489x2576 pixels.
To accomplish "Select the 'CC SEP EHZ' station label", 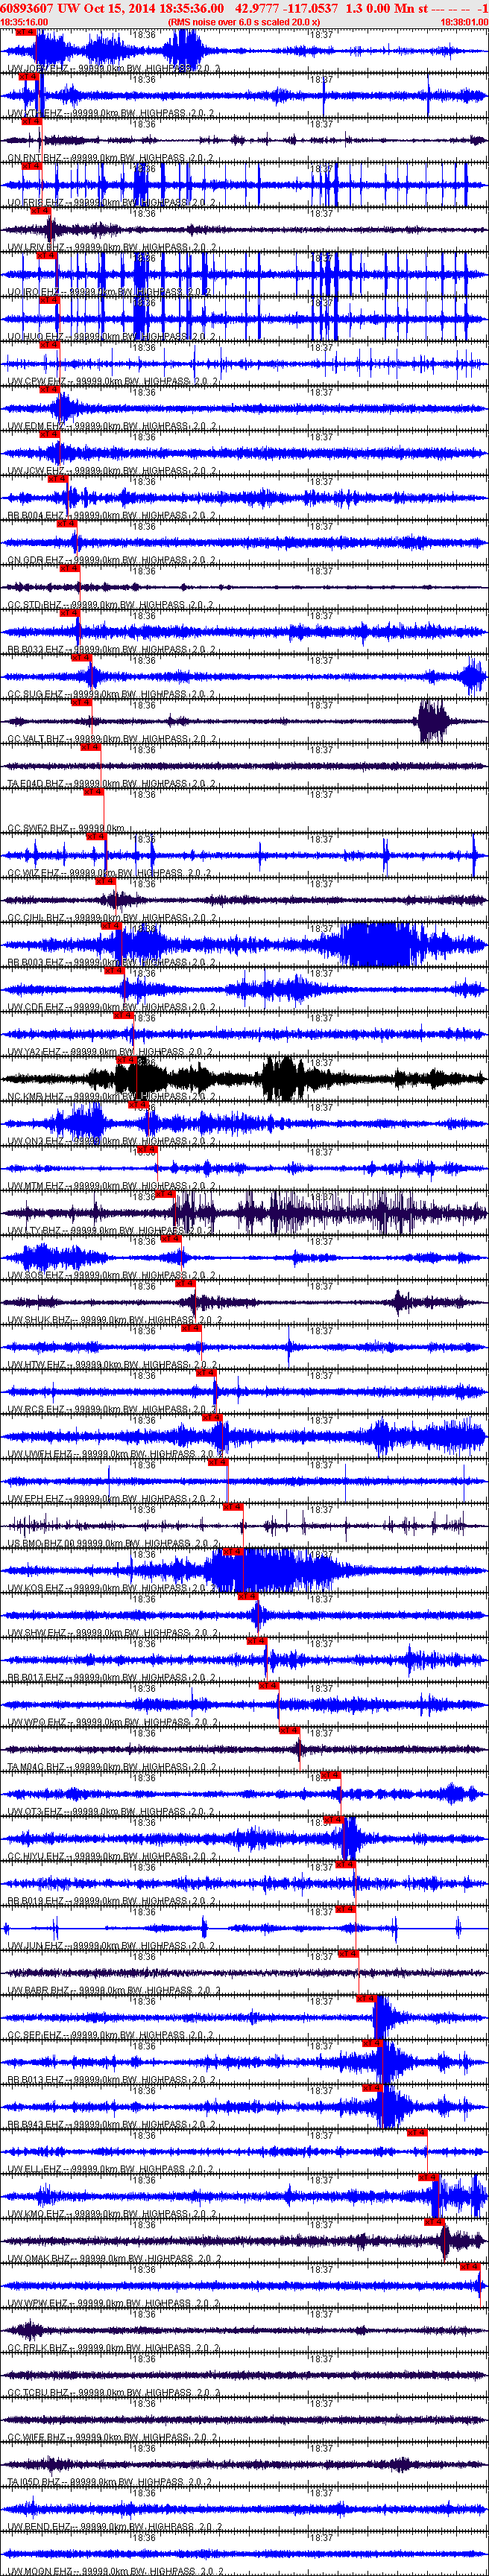I will point(35,2035).
